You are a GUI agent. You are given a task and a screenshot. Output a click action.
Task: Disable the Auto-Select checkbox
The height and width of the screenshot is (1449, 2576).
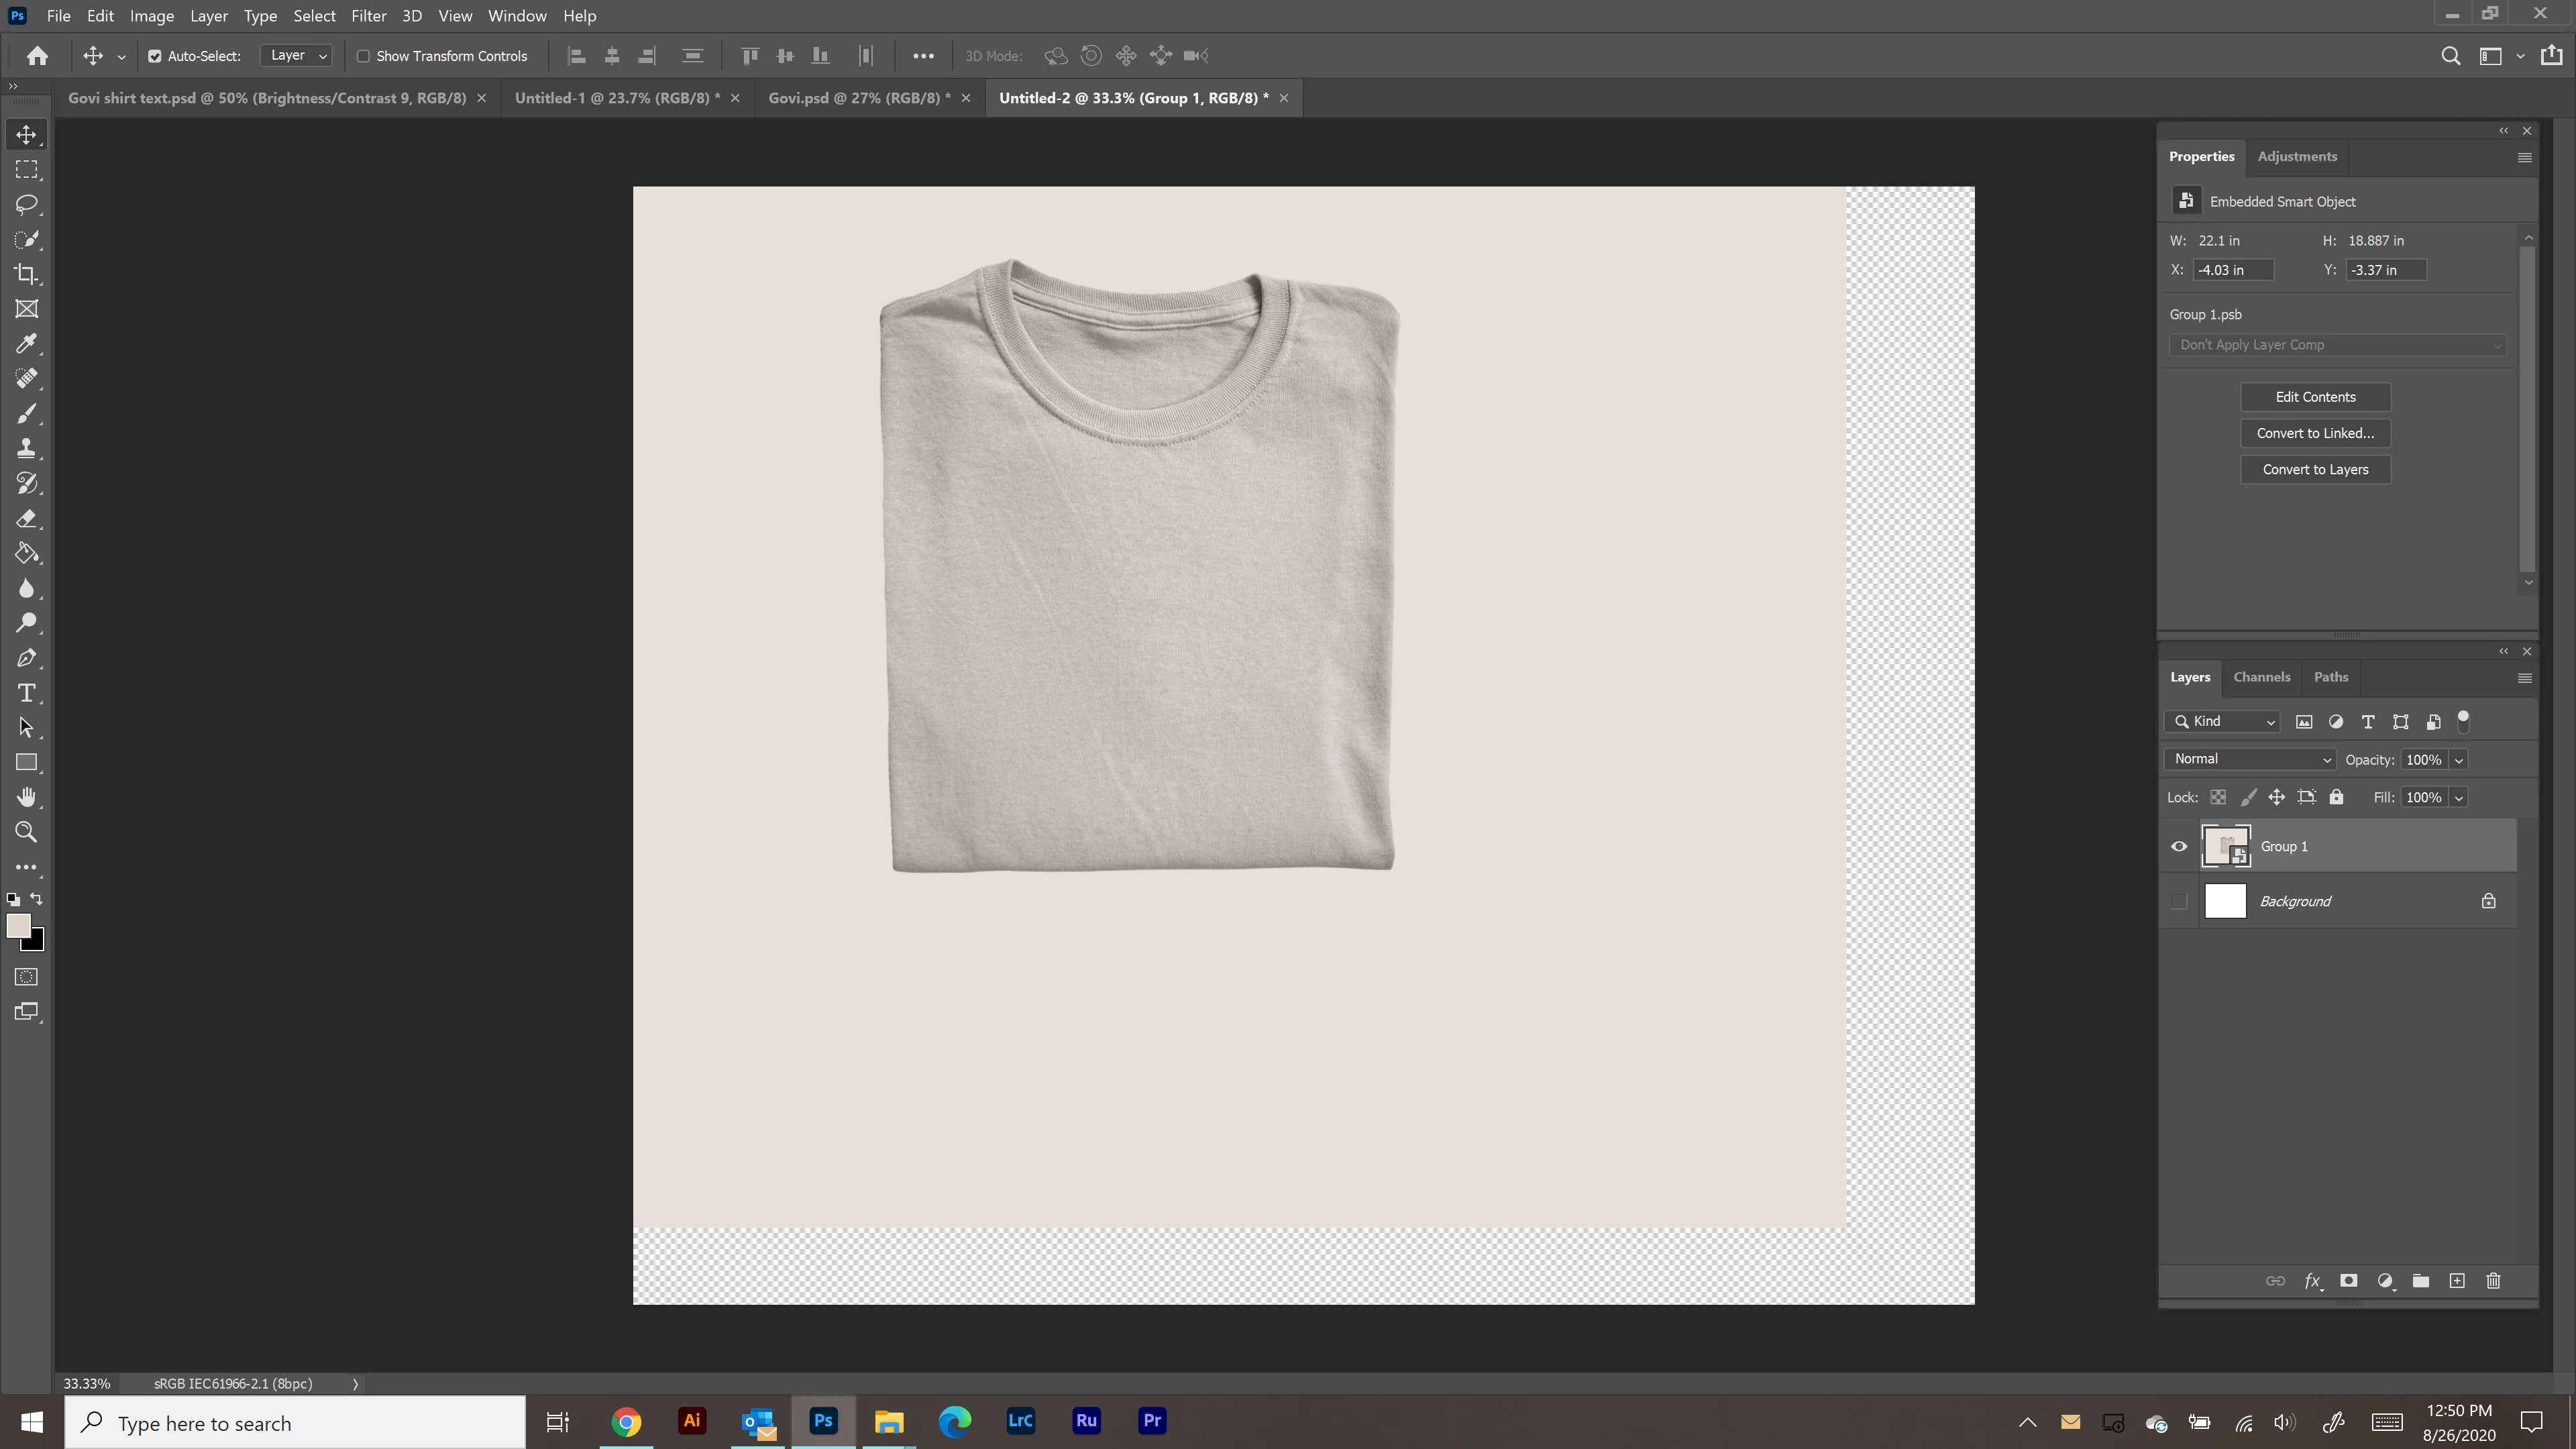click(x=155, y=56)
